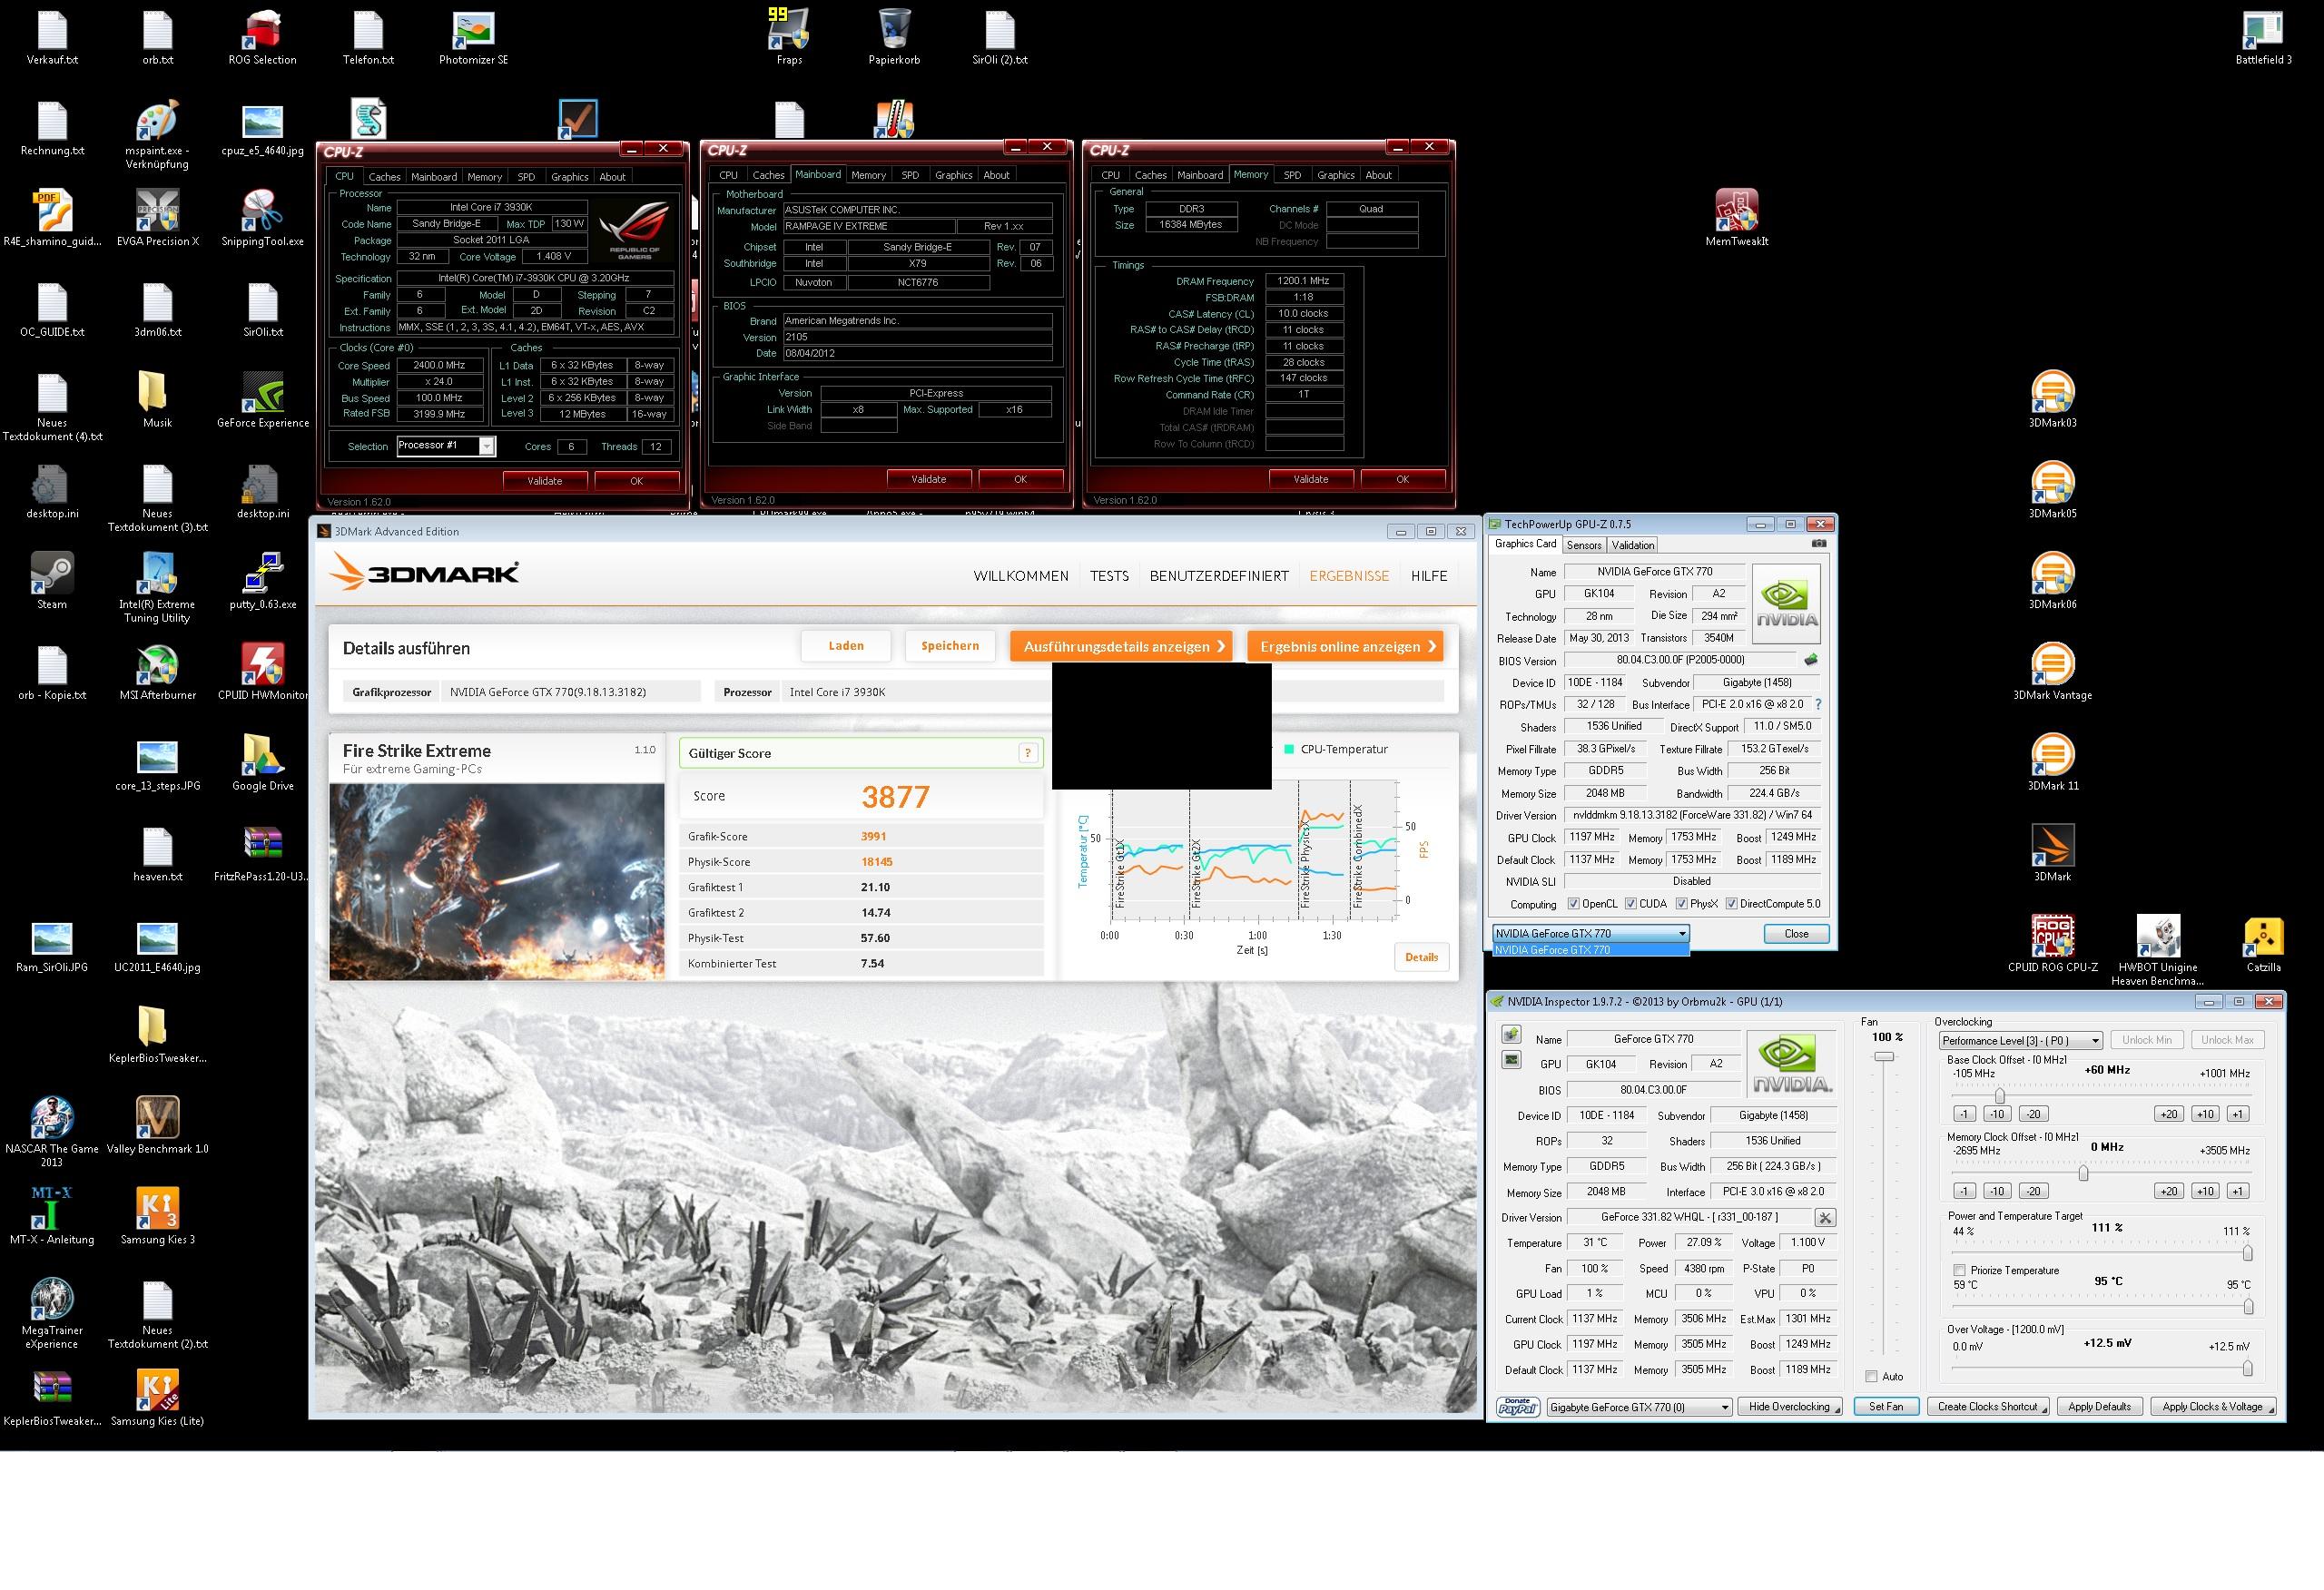2324x1590 pixels.
Task: Select the Valley Benchmark 1.0 icon
Action: pyautogui.click(x=158, y=1125)
